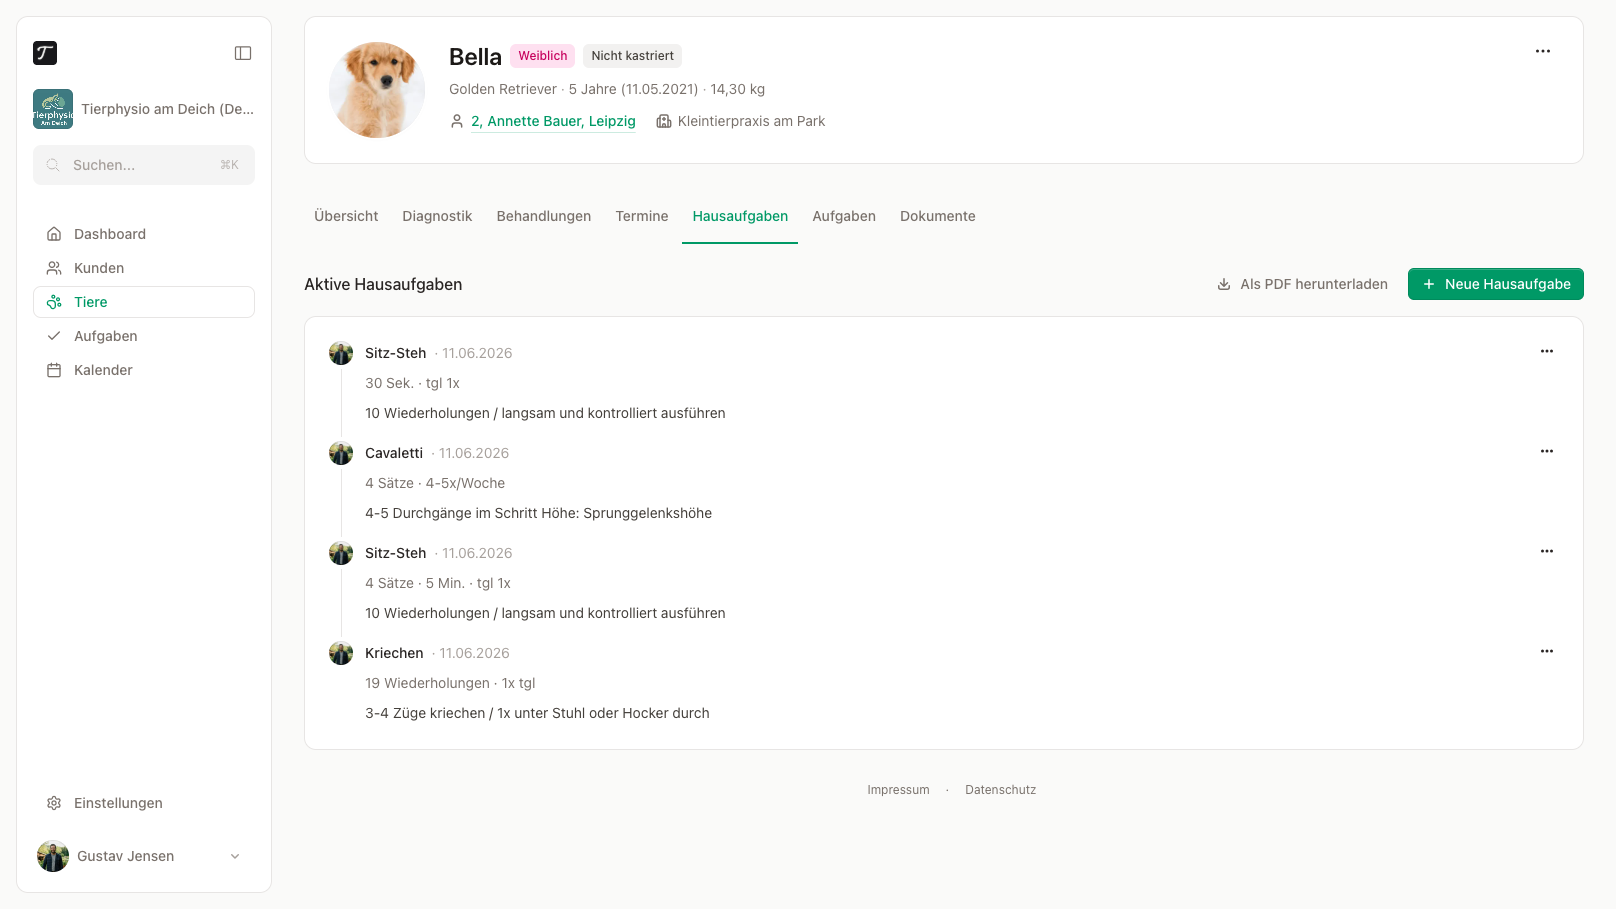Click the clinic building icon
This screenshot has height=909, width=1616.
tap(664, 121)
